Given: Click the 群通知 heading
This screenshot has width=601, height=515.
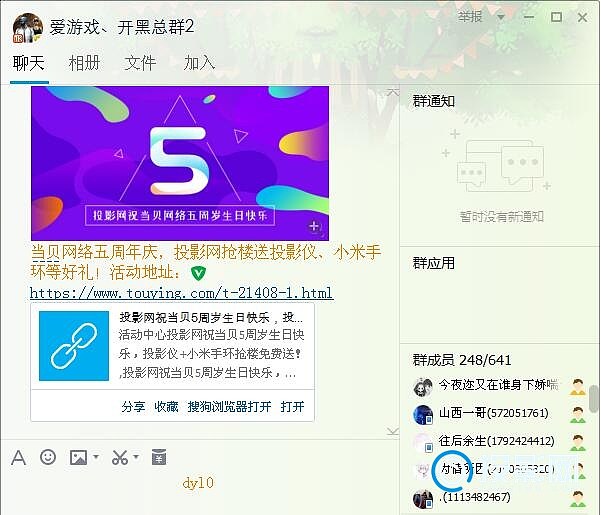Looking at the screenshot, I should click(x=434, y=101).
